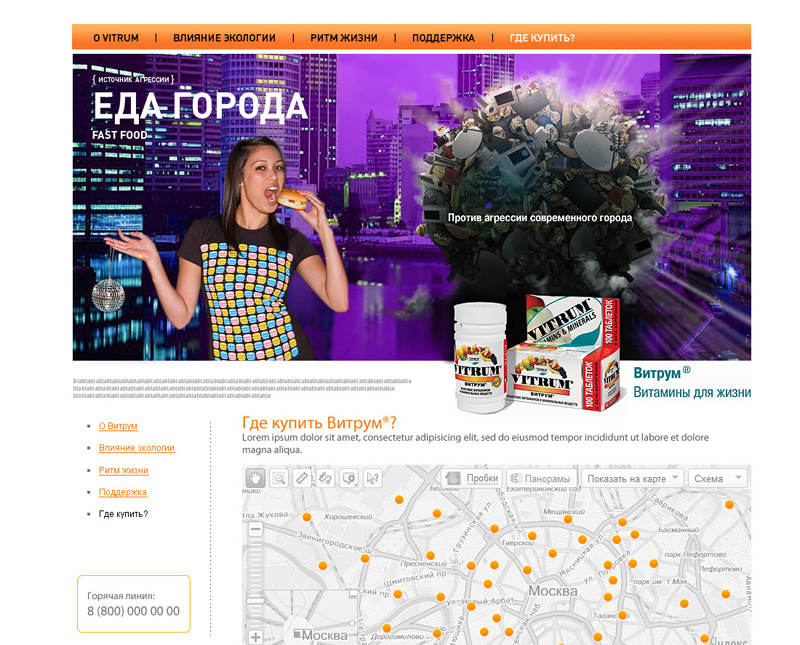
Task: Open the ПОДДЕРЖКА menu item
Action: [x=443, y=38]
